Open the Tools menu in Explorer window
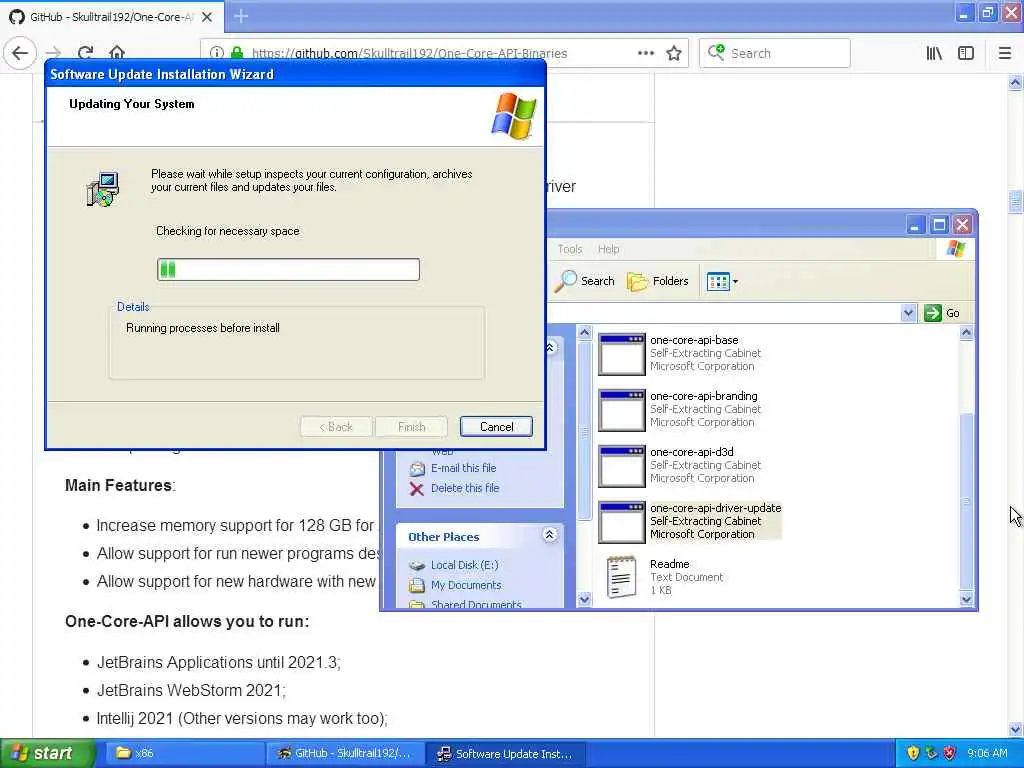Viewport: 1024px width, 768px height. (569, 249)
